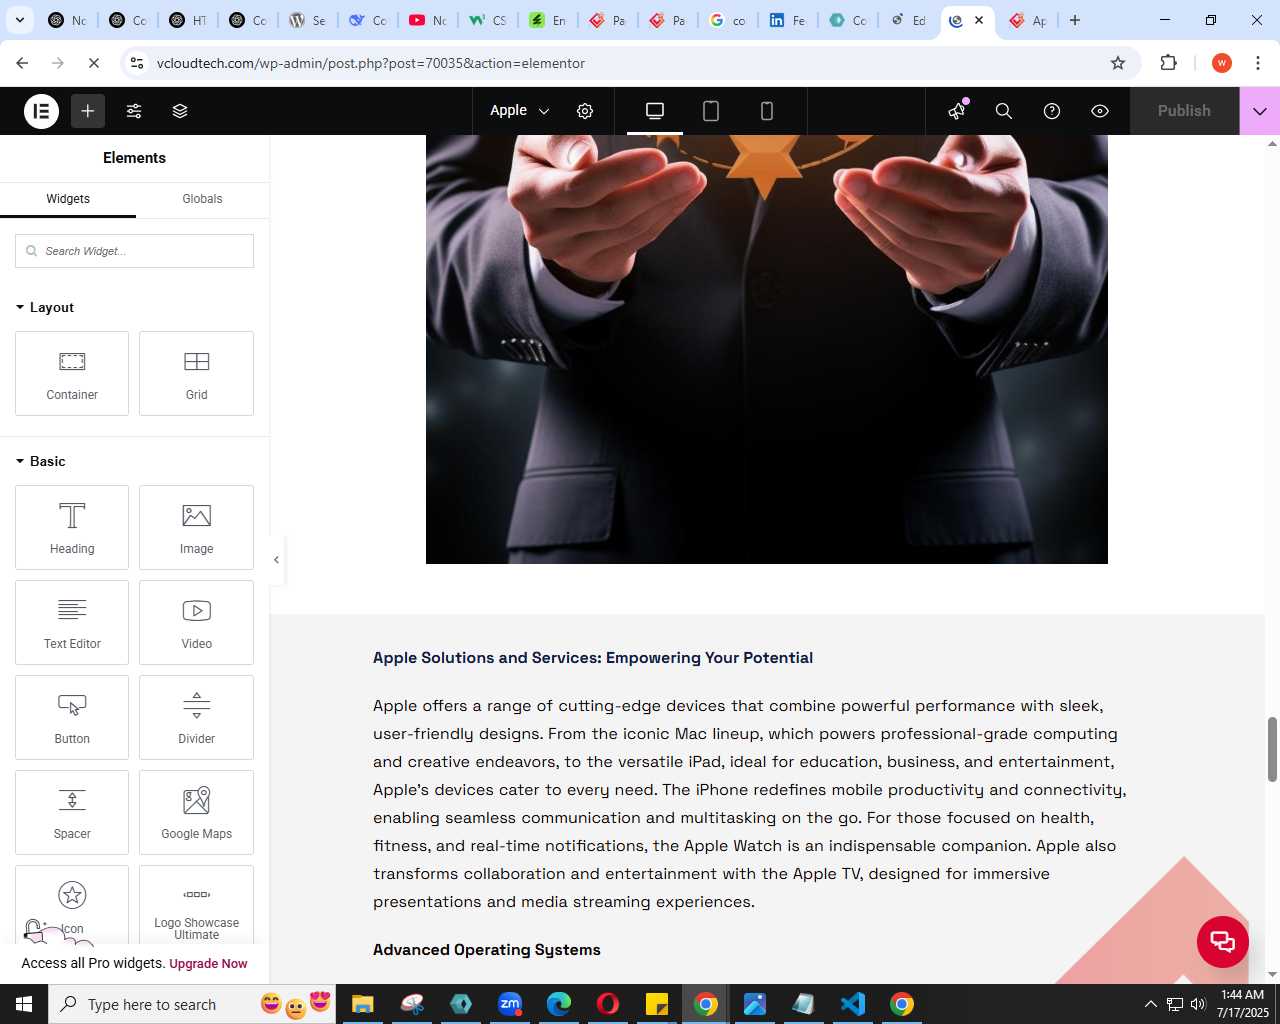Preview changes with the eye icon

coord(1100,111)
